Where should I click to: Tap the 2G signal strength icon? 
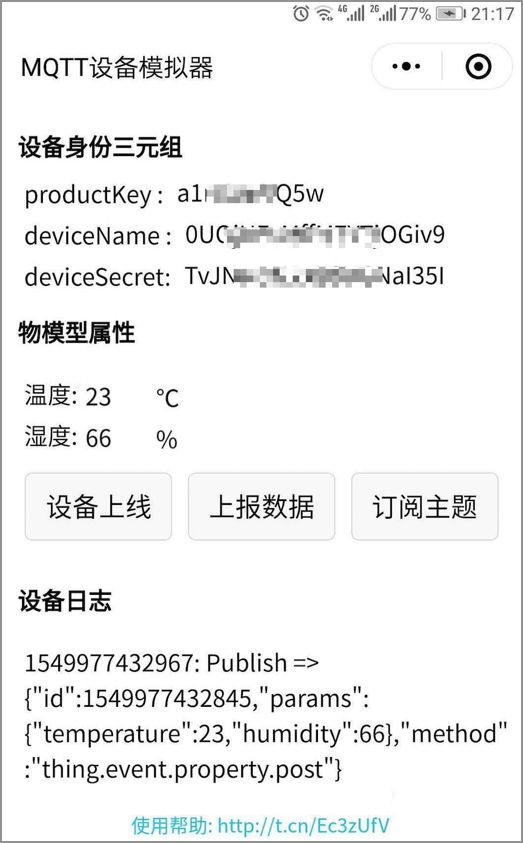383,13
